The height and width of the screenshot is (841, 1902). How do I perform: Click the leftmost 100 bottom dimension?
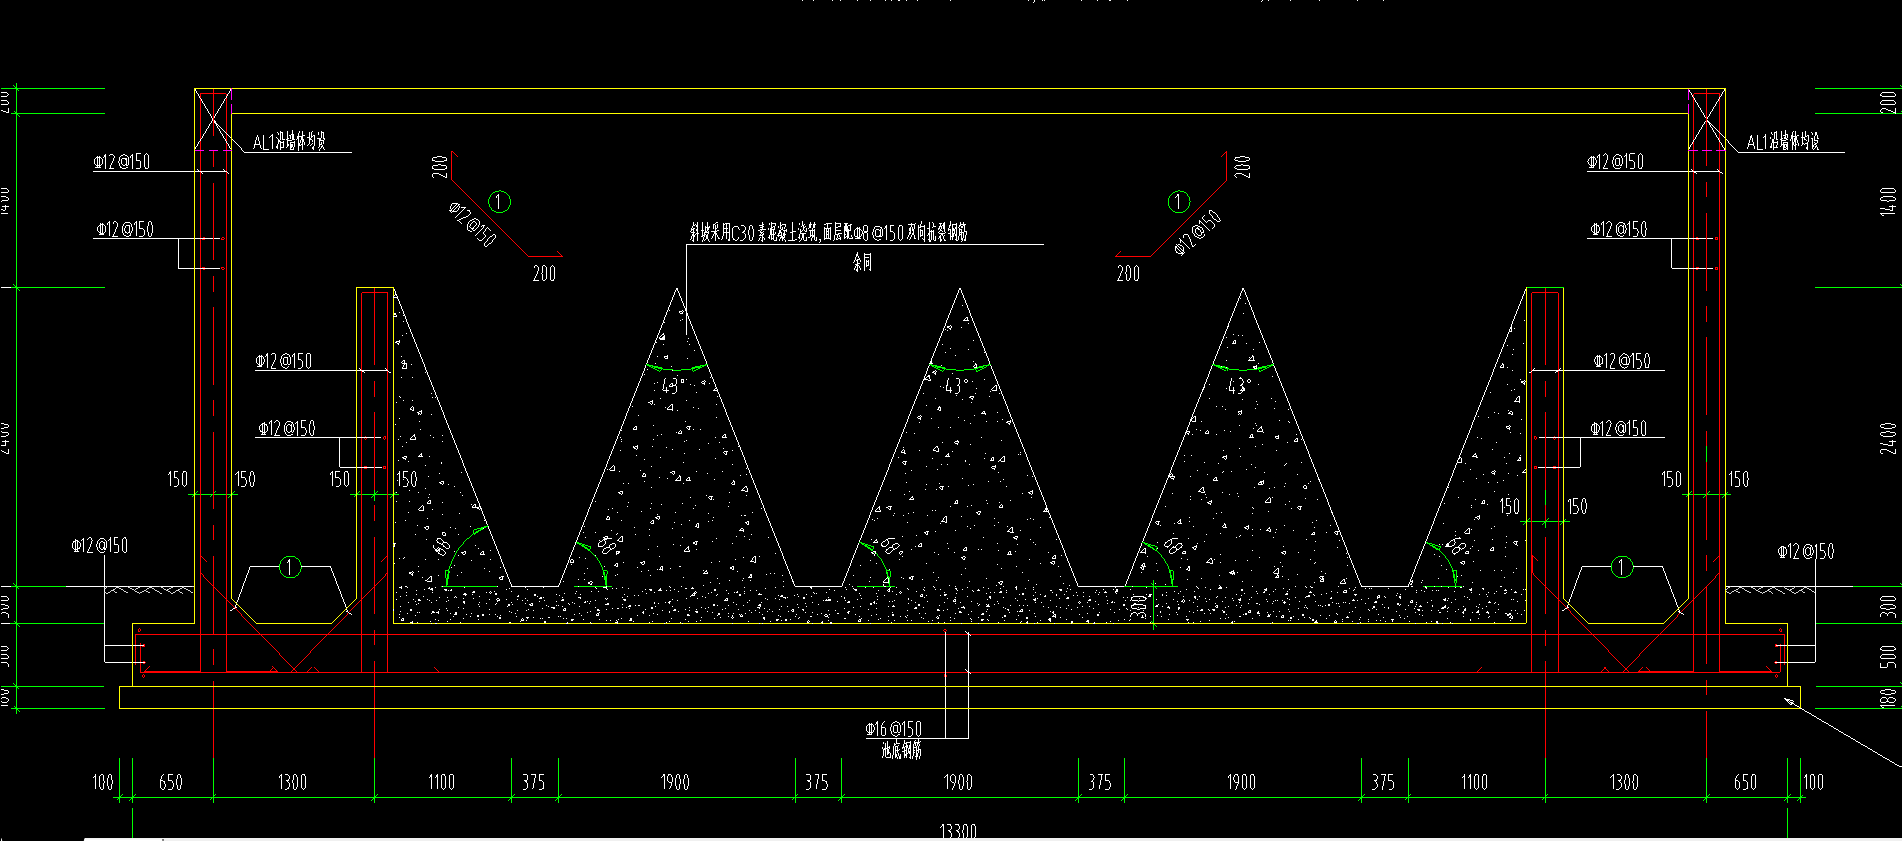point(103,782)
